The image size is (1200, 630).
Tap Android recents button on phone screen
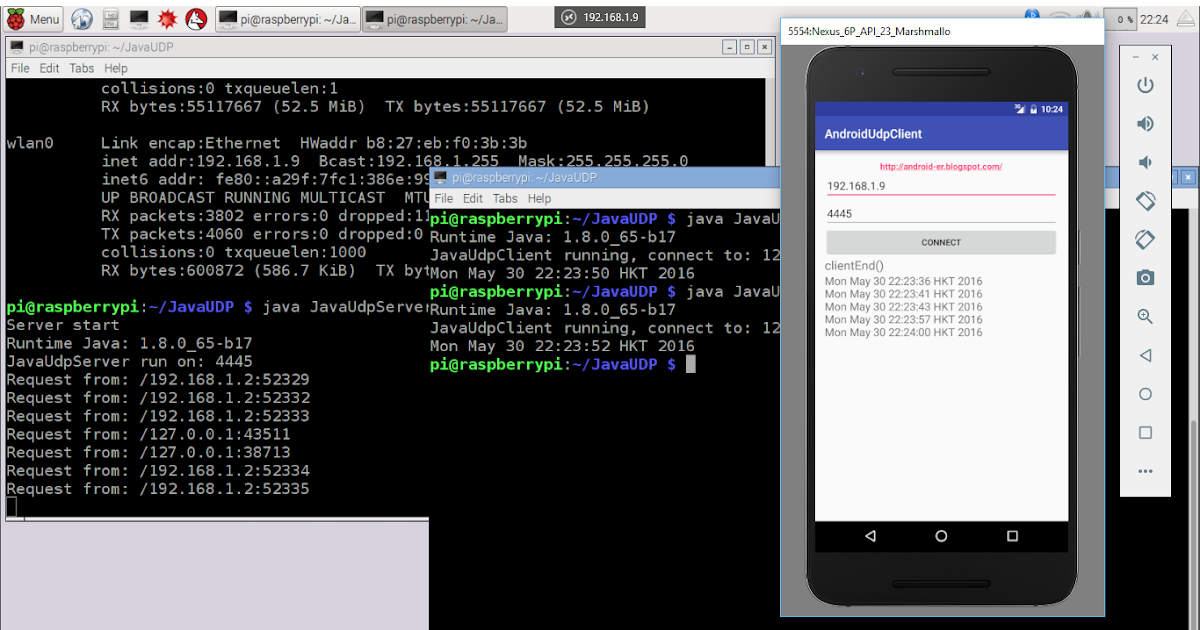(x=1012, y=536)
